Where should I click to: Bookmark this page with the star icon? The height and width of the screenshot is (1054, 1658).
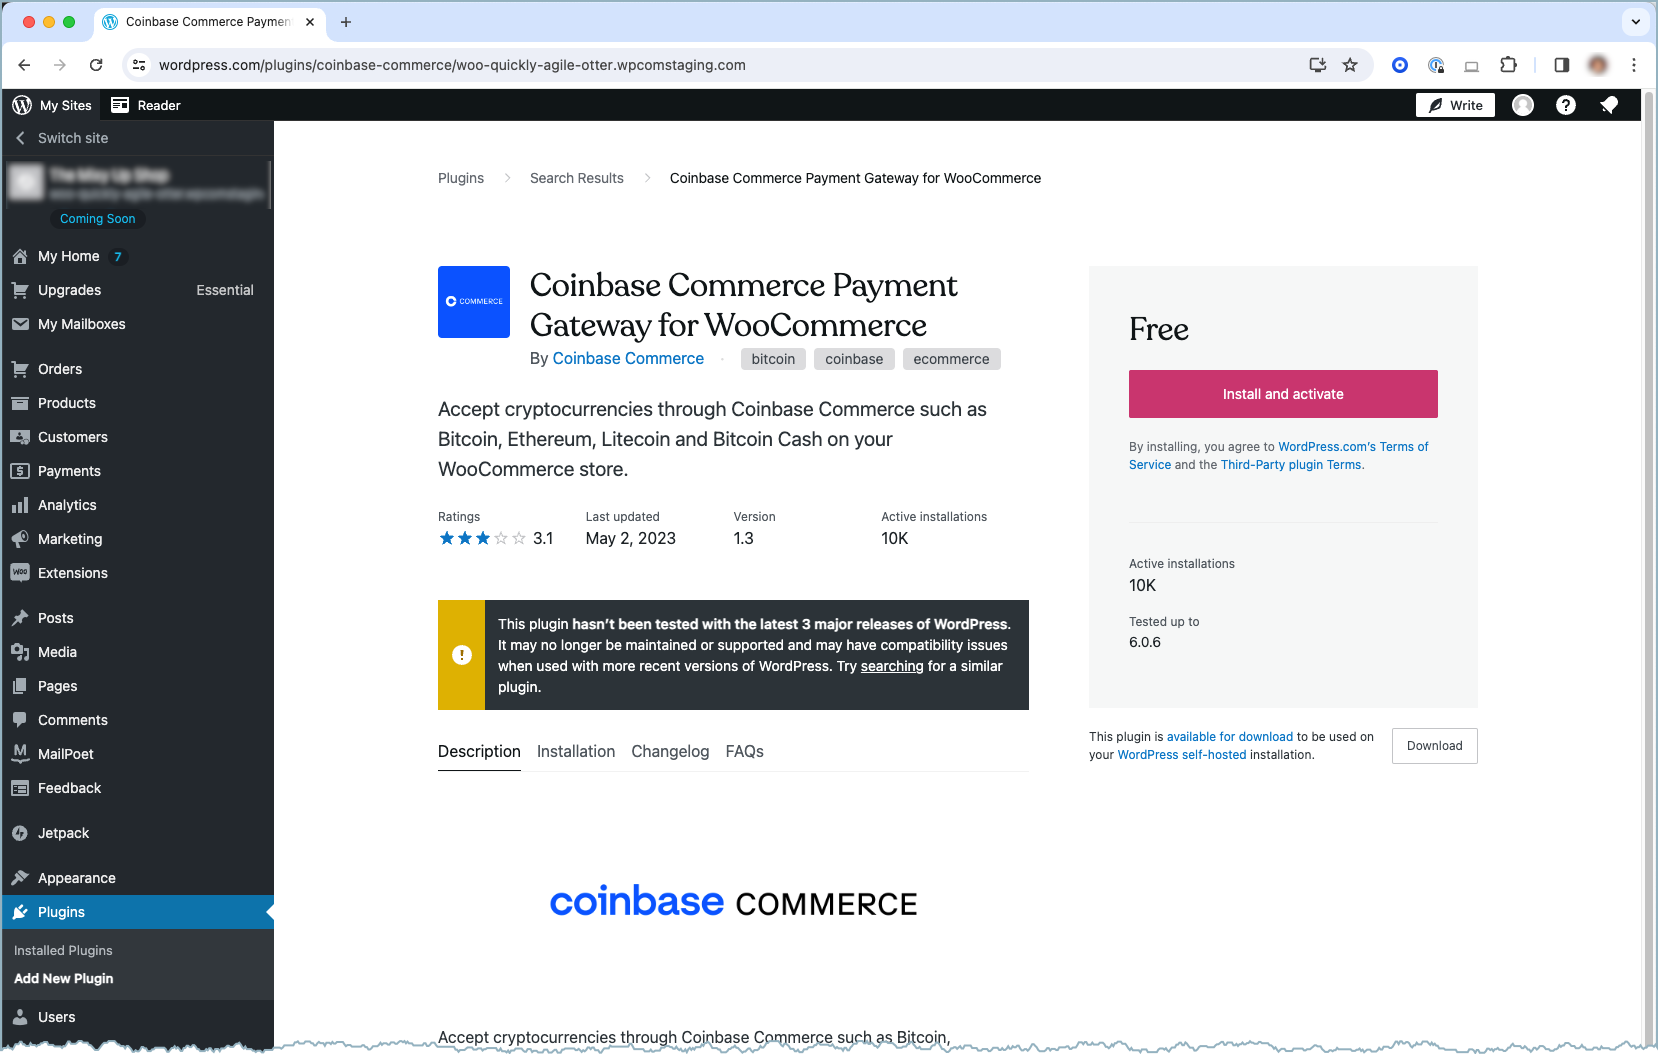pyautogui.click(x=1350, y=65)
